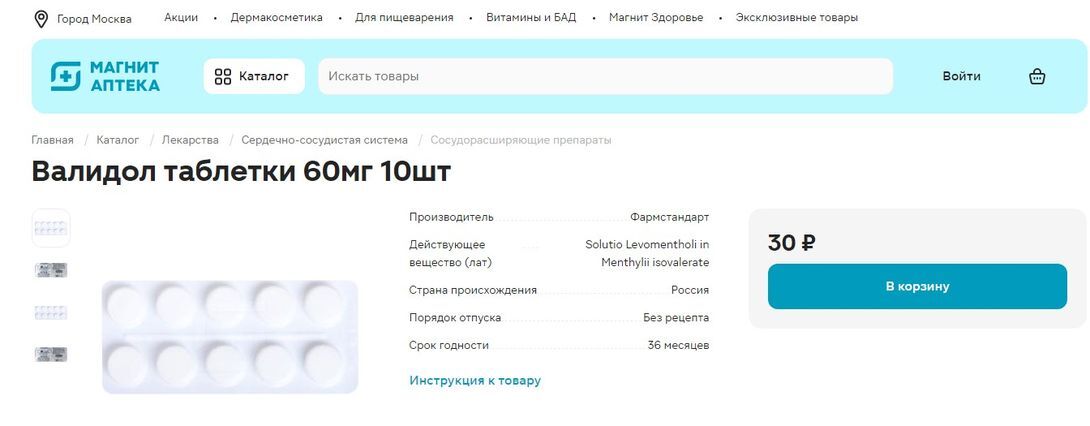
Task: Click the Магнит Аптека logo
Action: coord(105,76)
